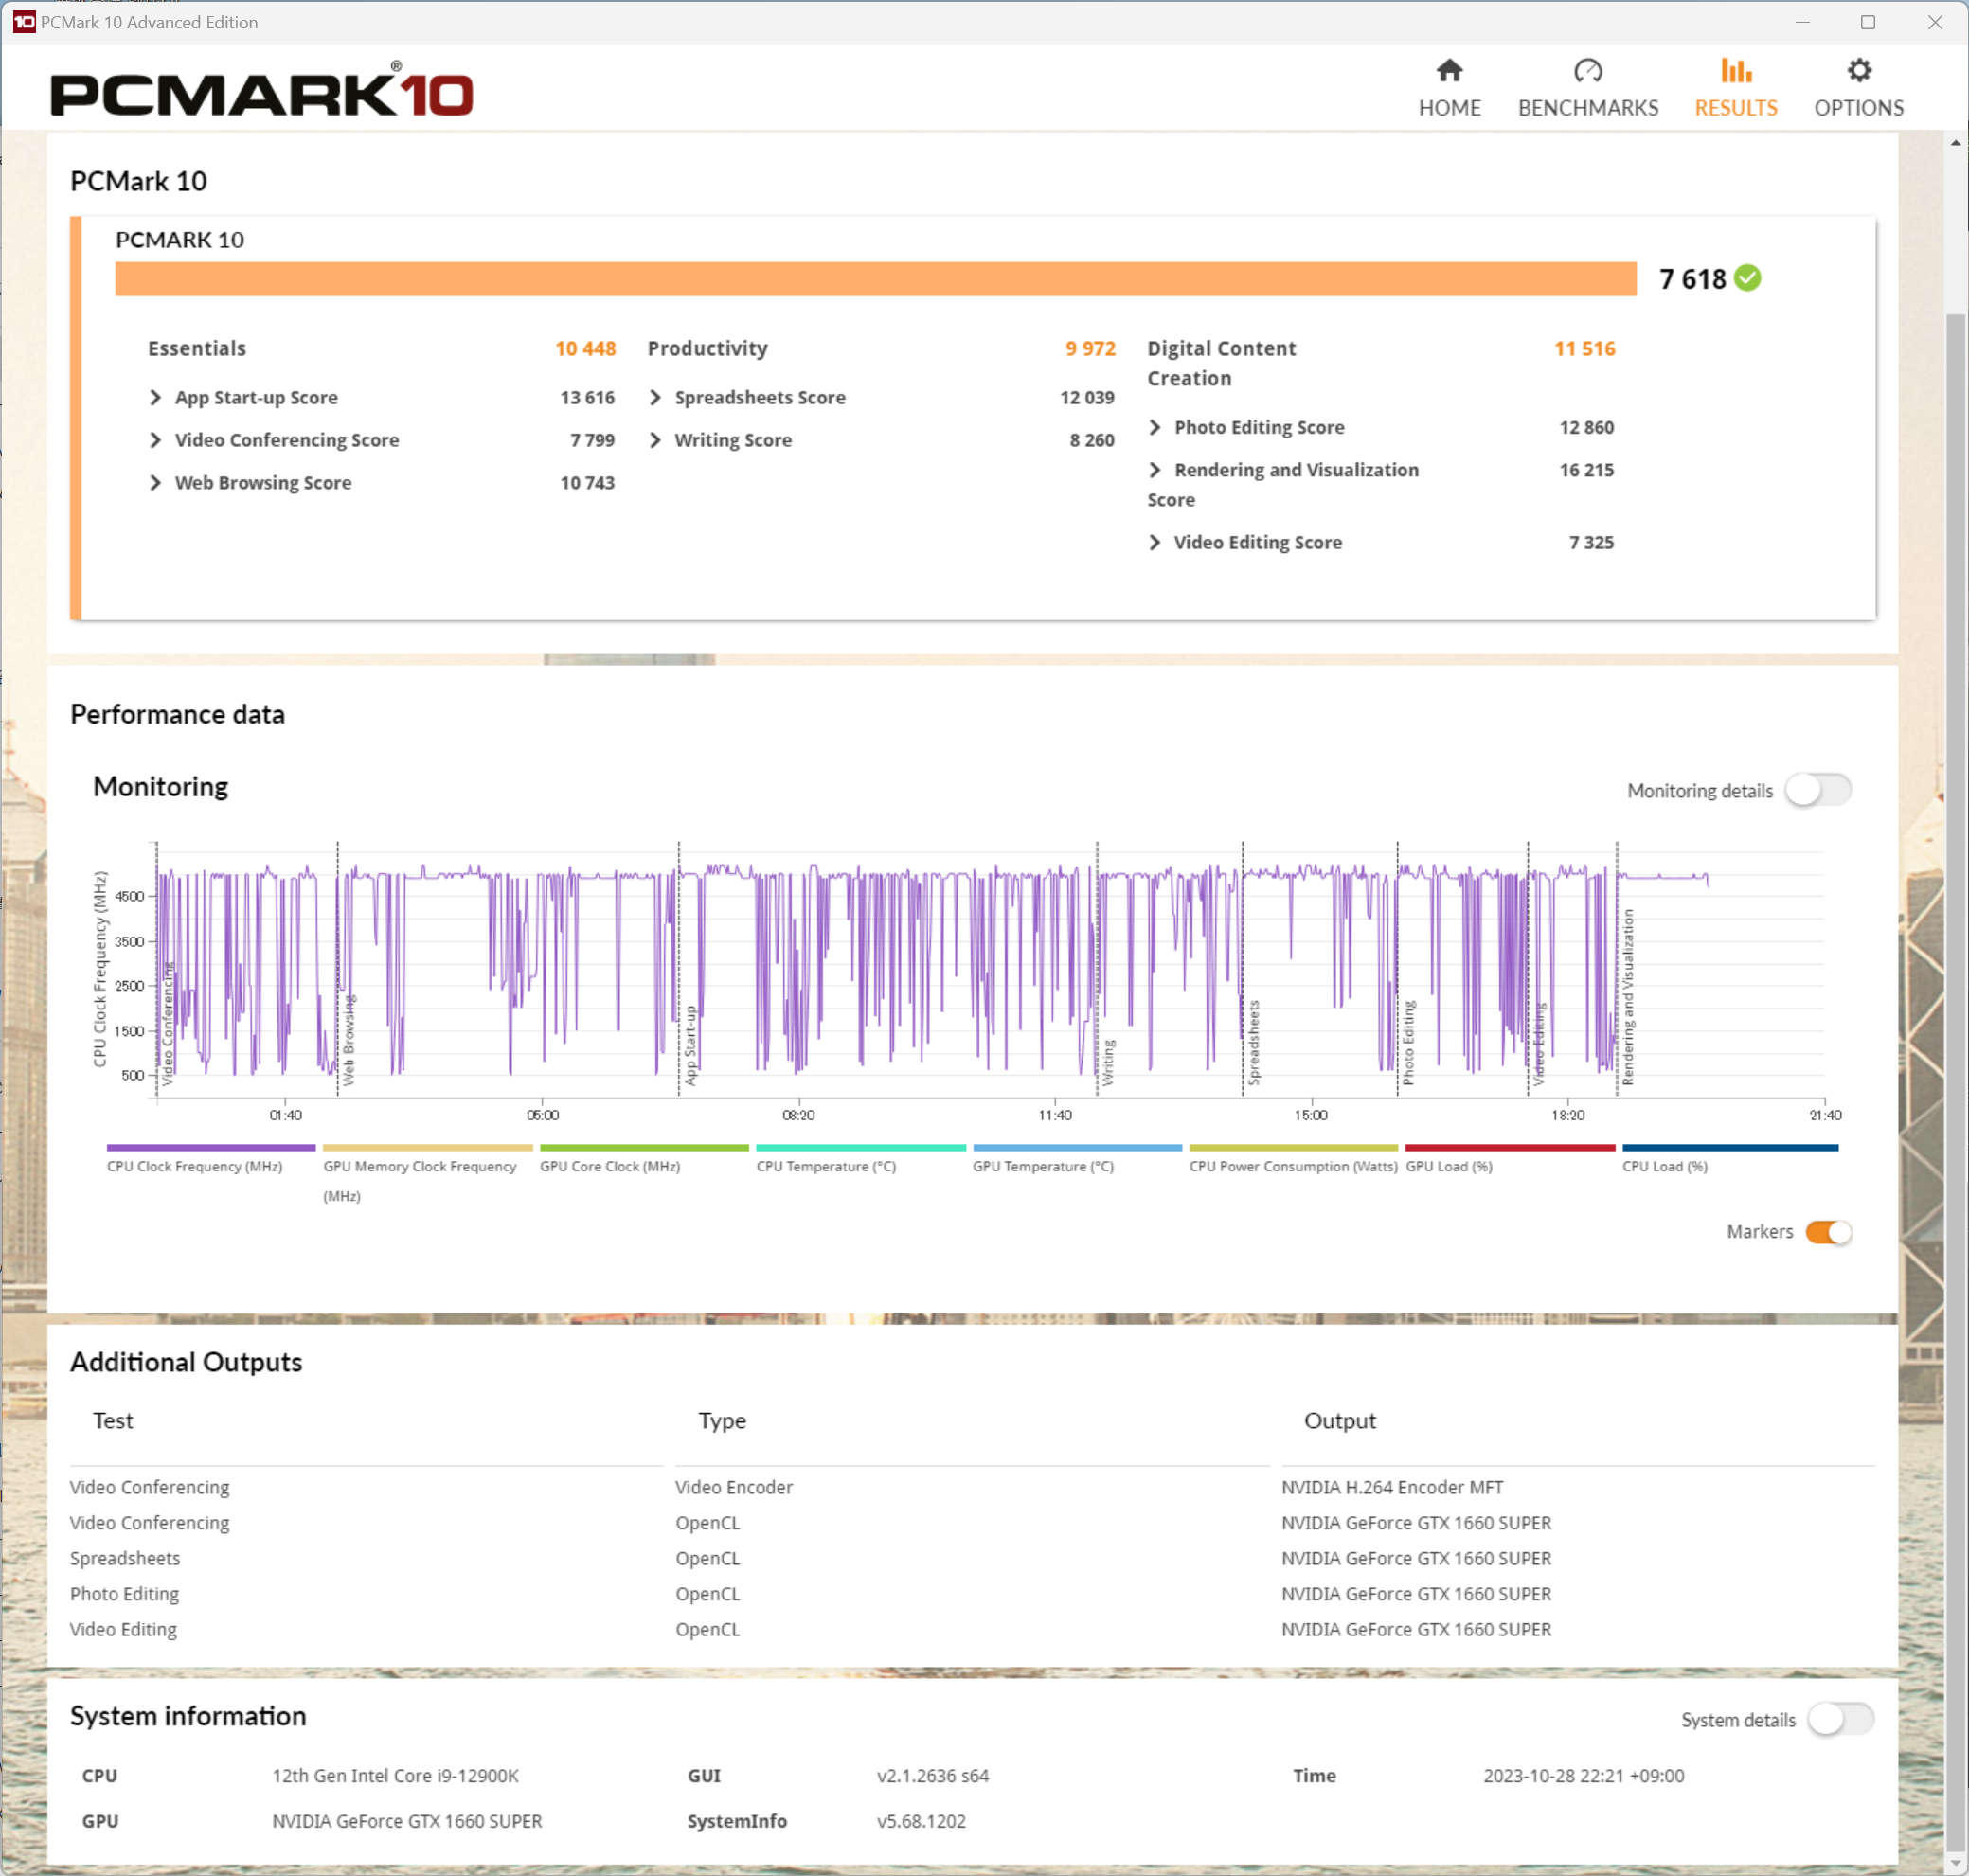The width and height of the screenshot is (1969, 1876).
Task: Enable the Monitoring details toggle
Action: (x=1818, y=790)
